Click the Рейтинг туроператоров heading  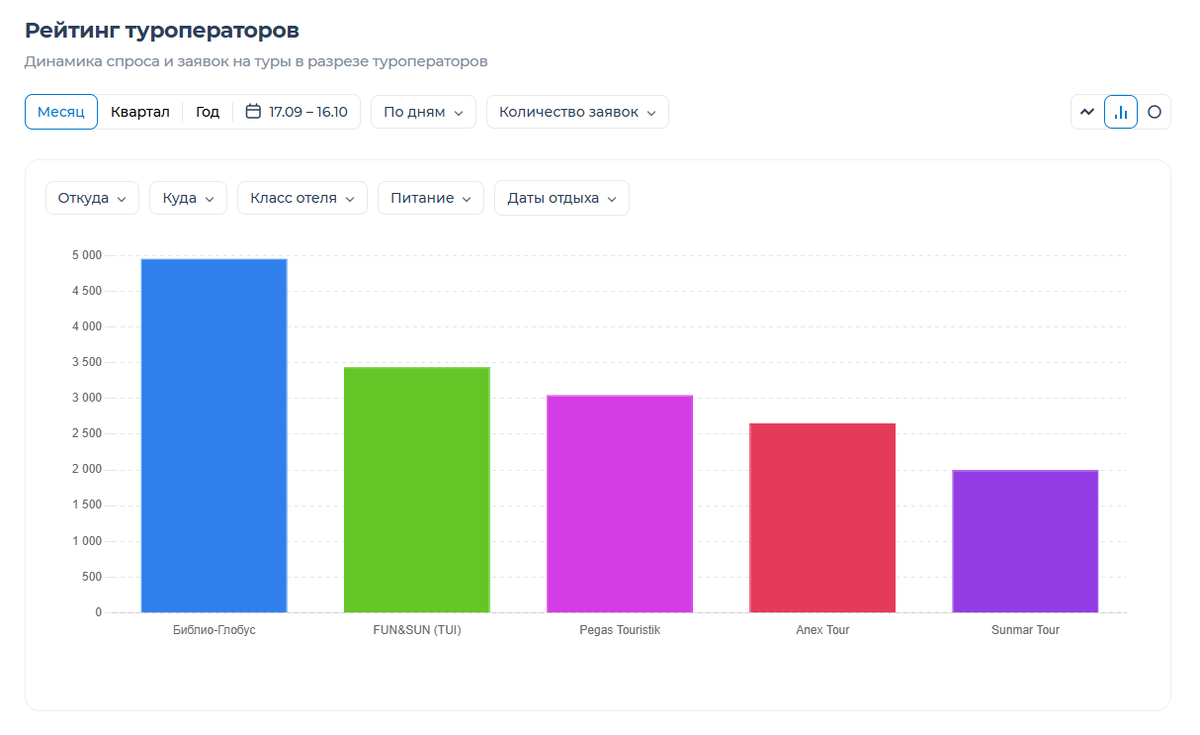[162, 31]
